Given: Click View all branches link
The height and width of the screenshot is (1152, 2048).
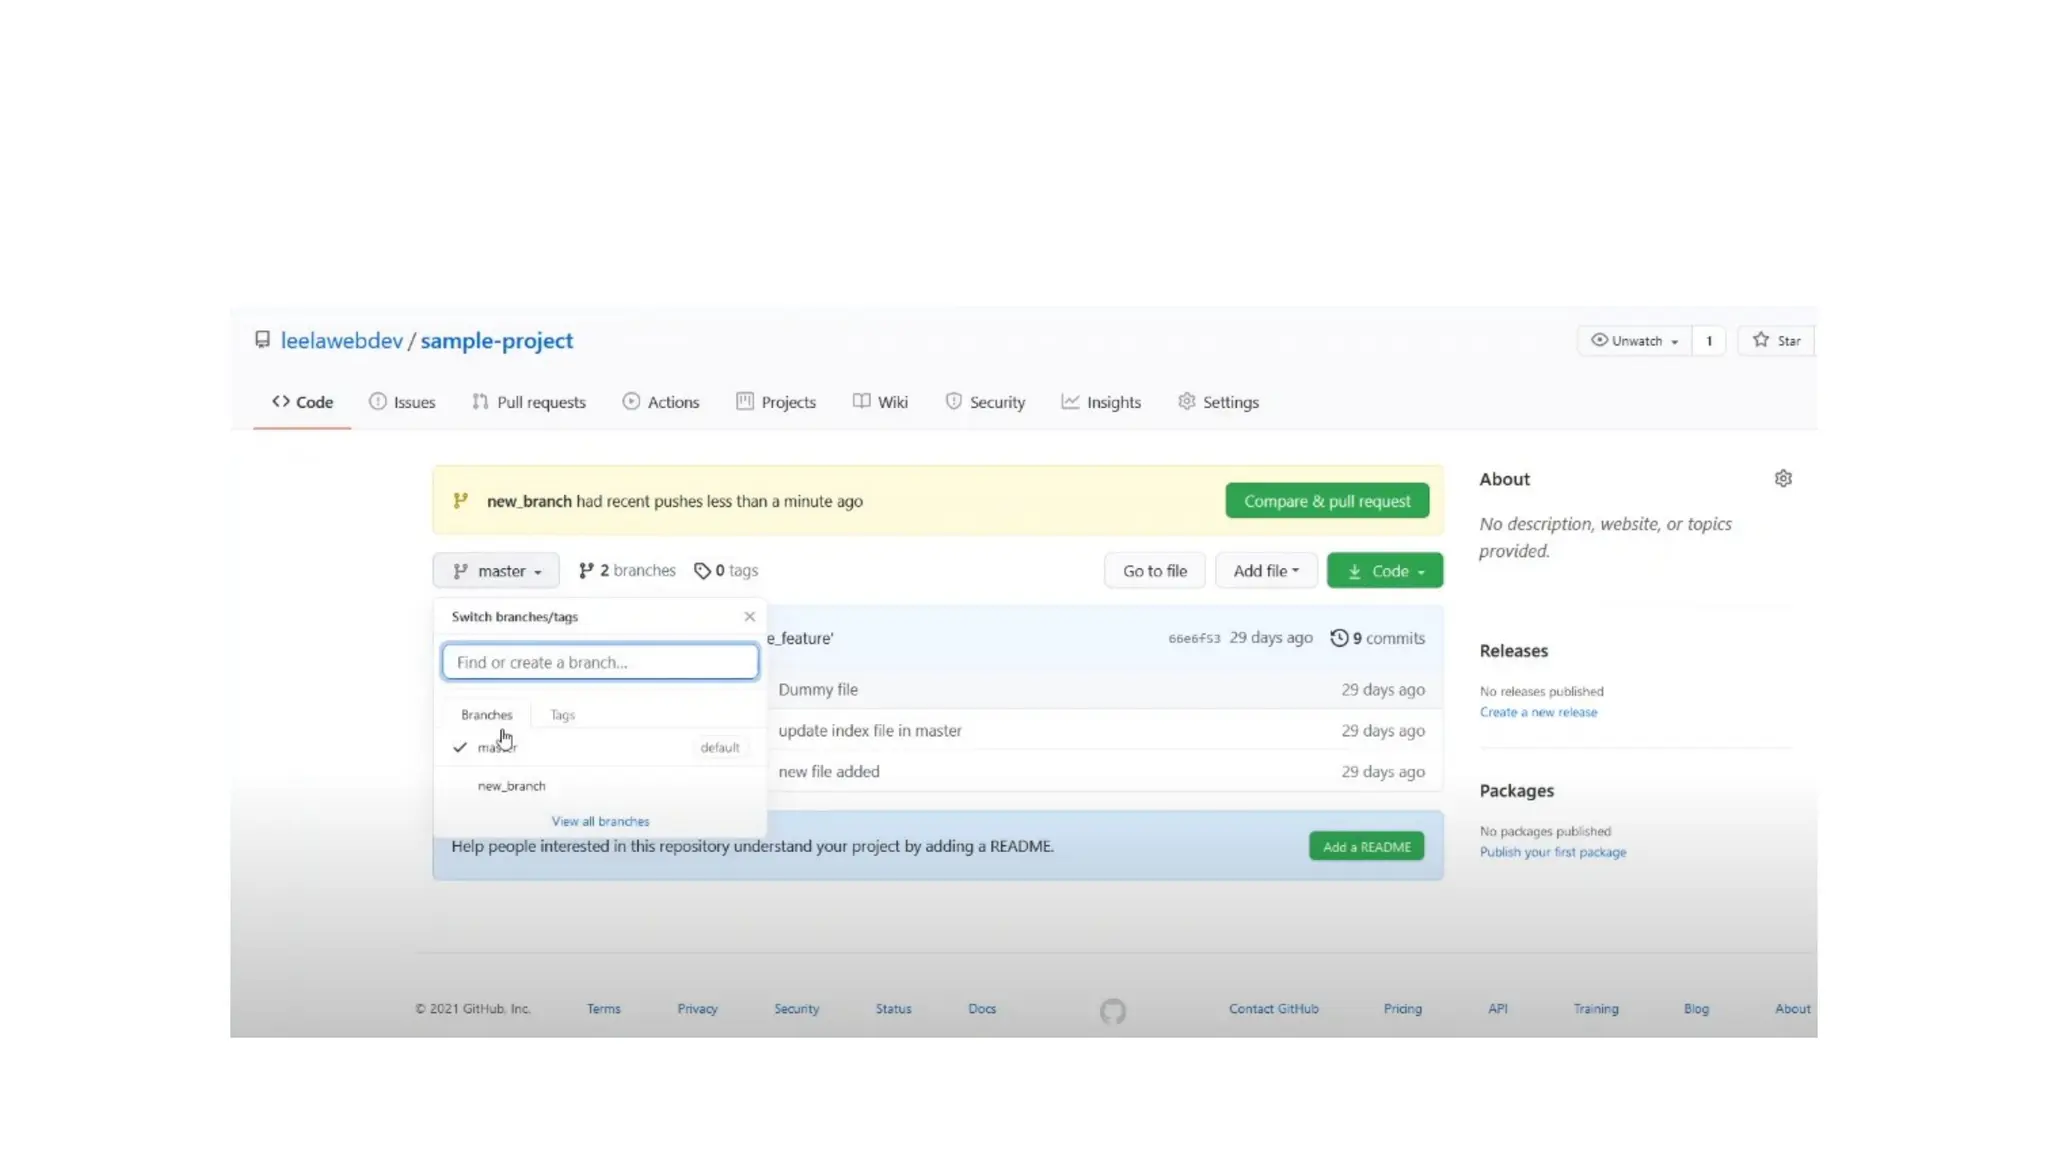Looking at the screenshot, I should (600, 821).
